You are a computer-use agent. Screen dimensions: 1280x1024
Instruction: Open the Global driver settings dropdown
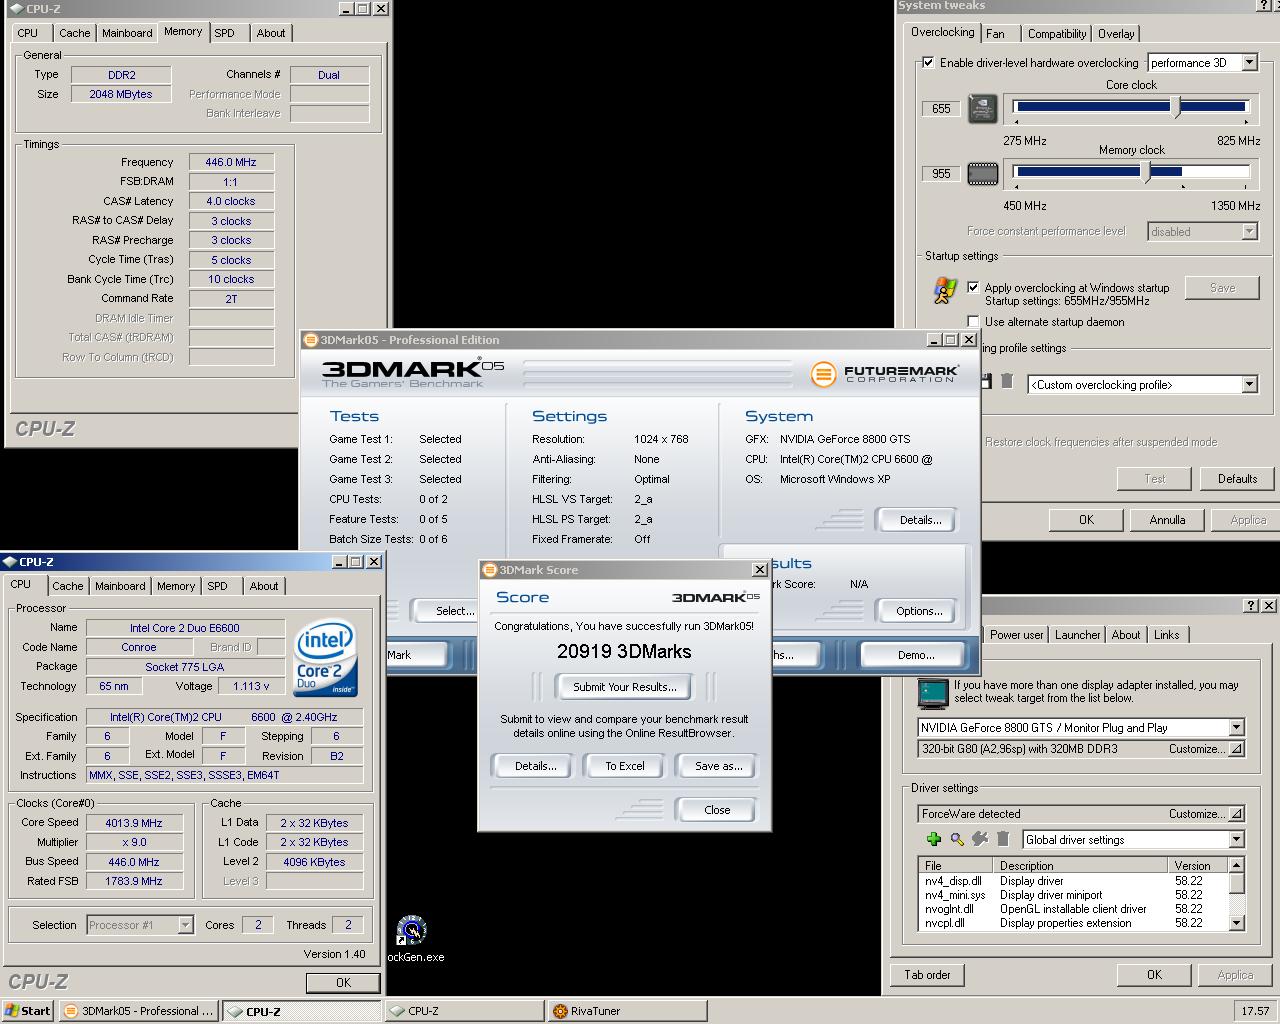click(1236, 839)
